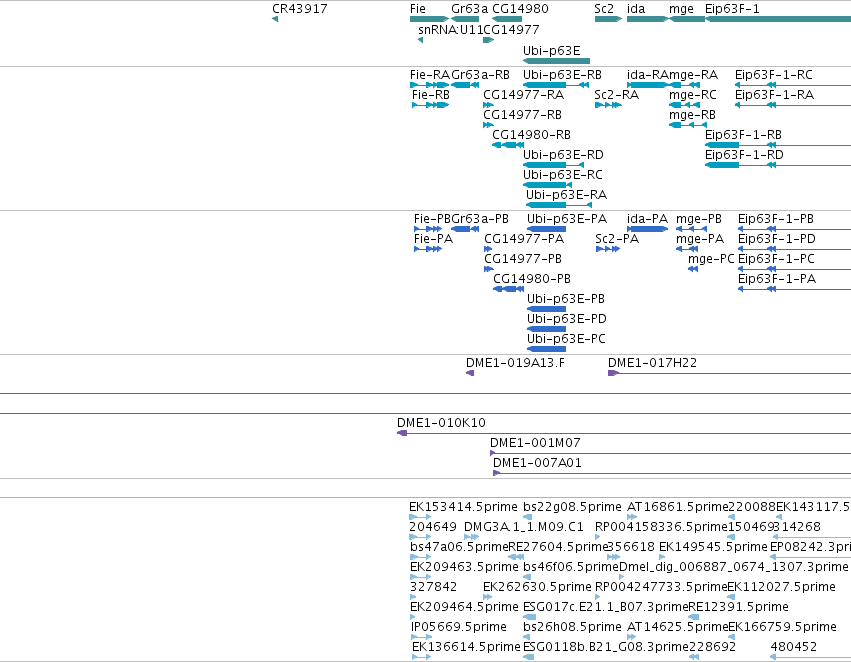Select EST bs26h08.5prime
Screen dimensions: 851x662
point(528,638)
